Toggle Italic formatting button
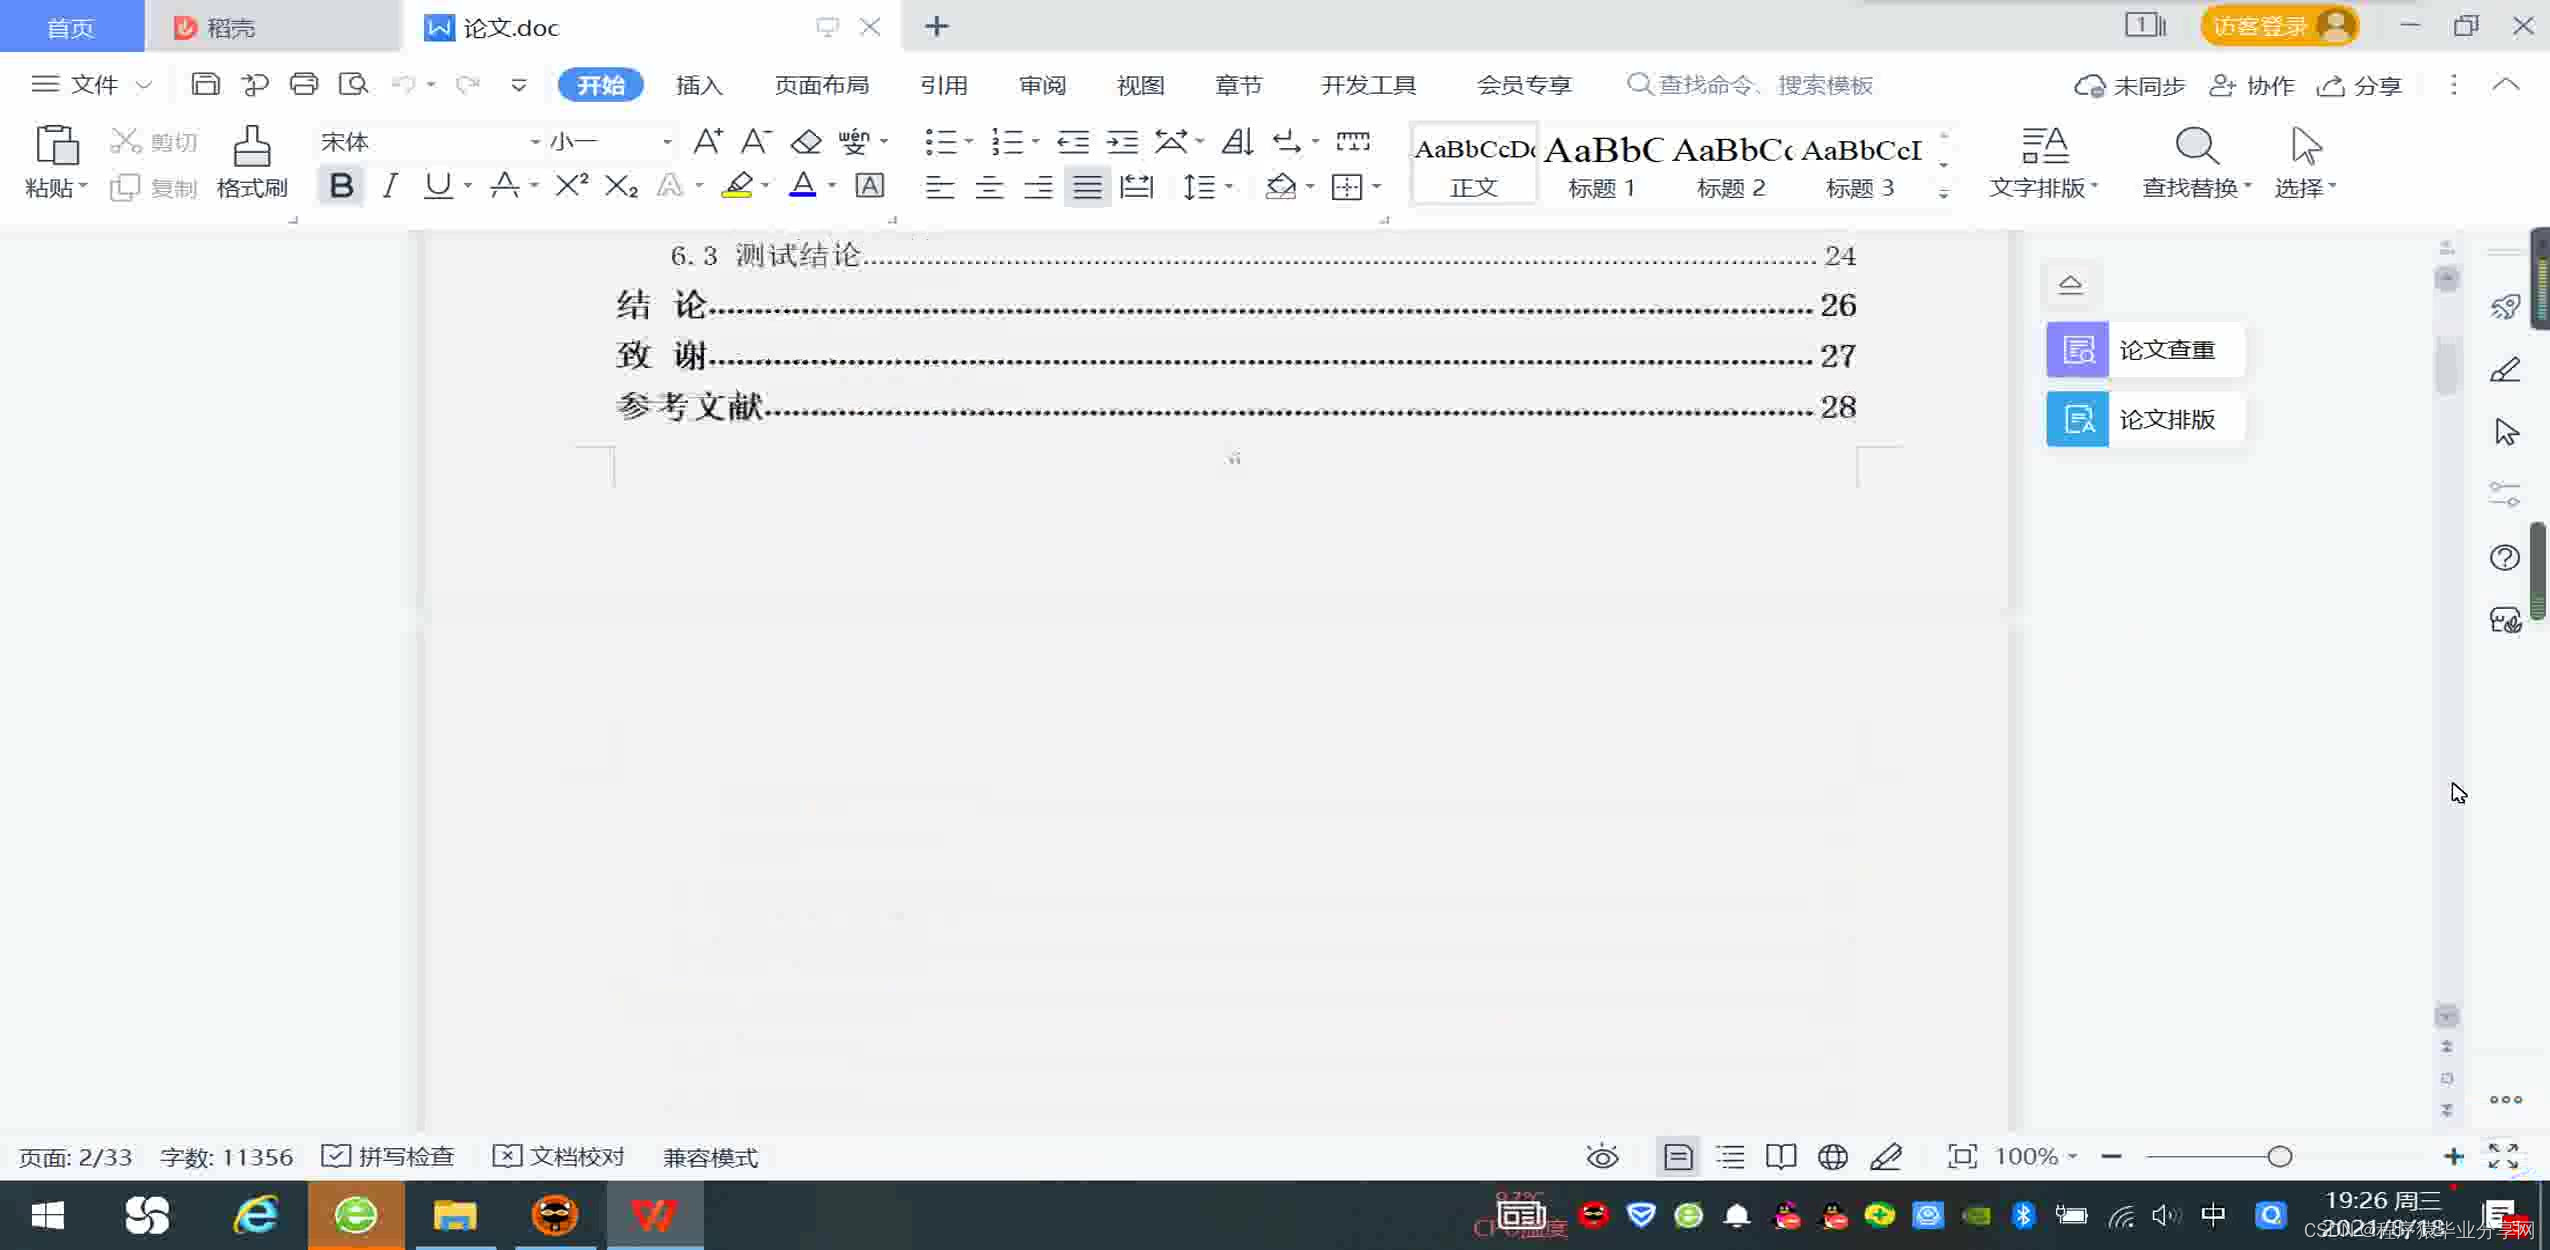The width and height of the screenshot is (2550, 1250). tap(390, 186)
